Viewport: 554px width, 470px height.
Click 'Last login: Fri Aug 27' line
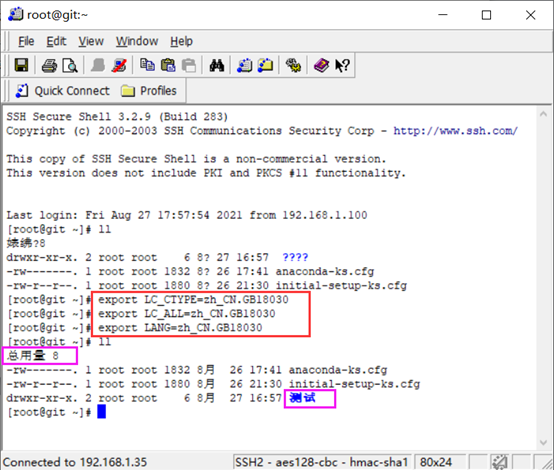click(x=187, y=215)
